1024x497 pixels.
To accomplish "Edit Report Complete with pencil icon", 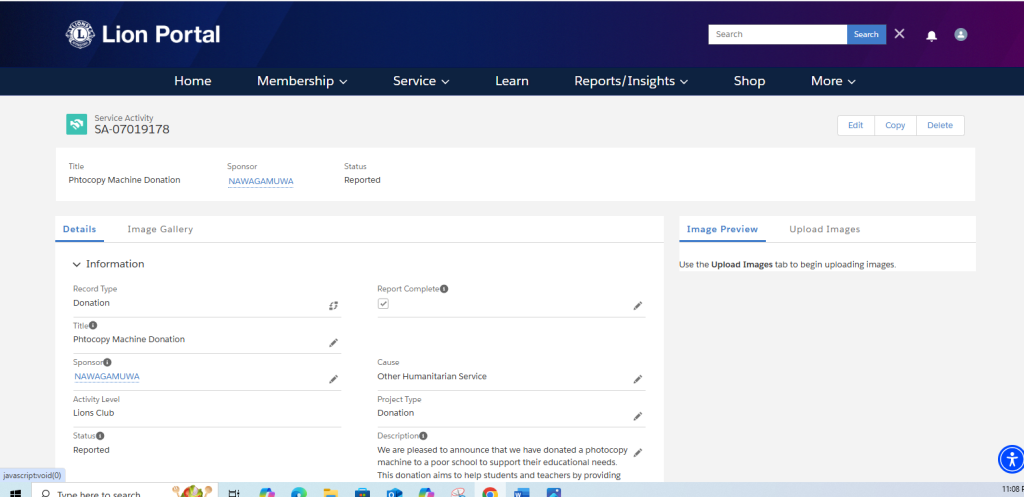I will point(637,306).
